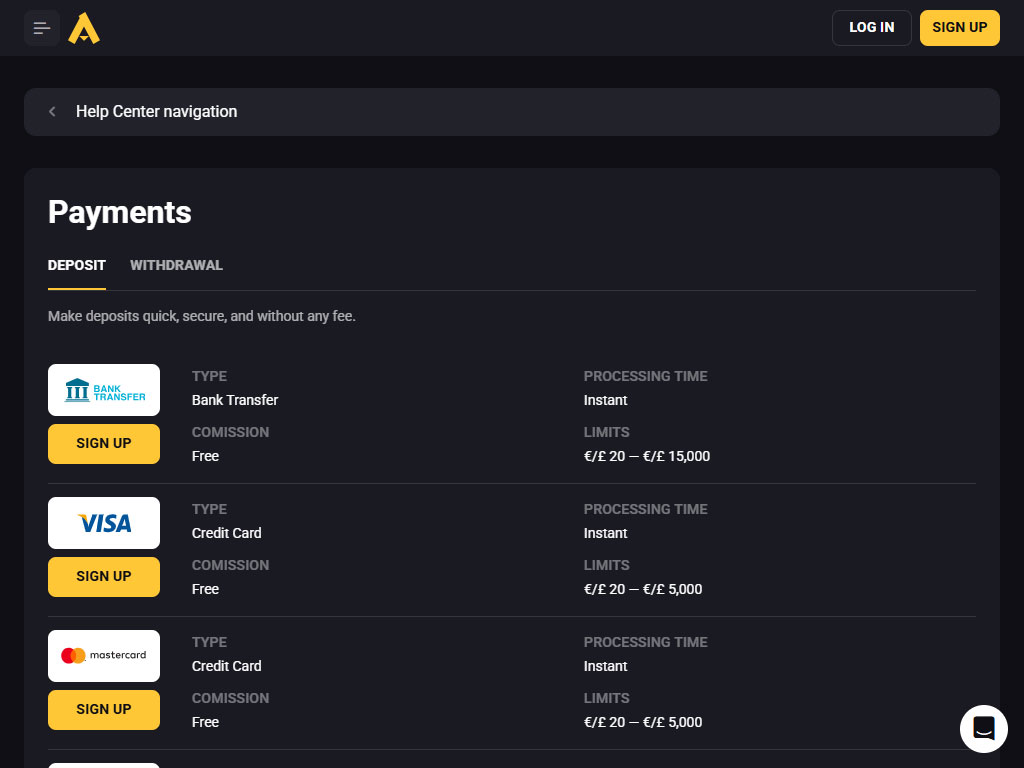Click the yellow A site logo
The height and width of the screenshot is (768, 1024).
point(84,28)
